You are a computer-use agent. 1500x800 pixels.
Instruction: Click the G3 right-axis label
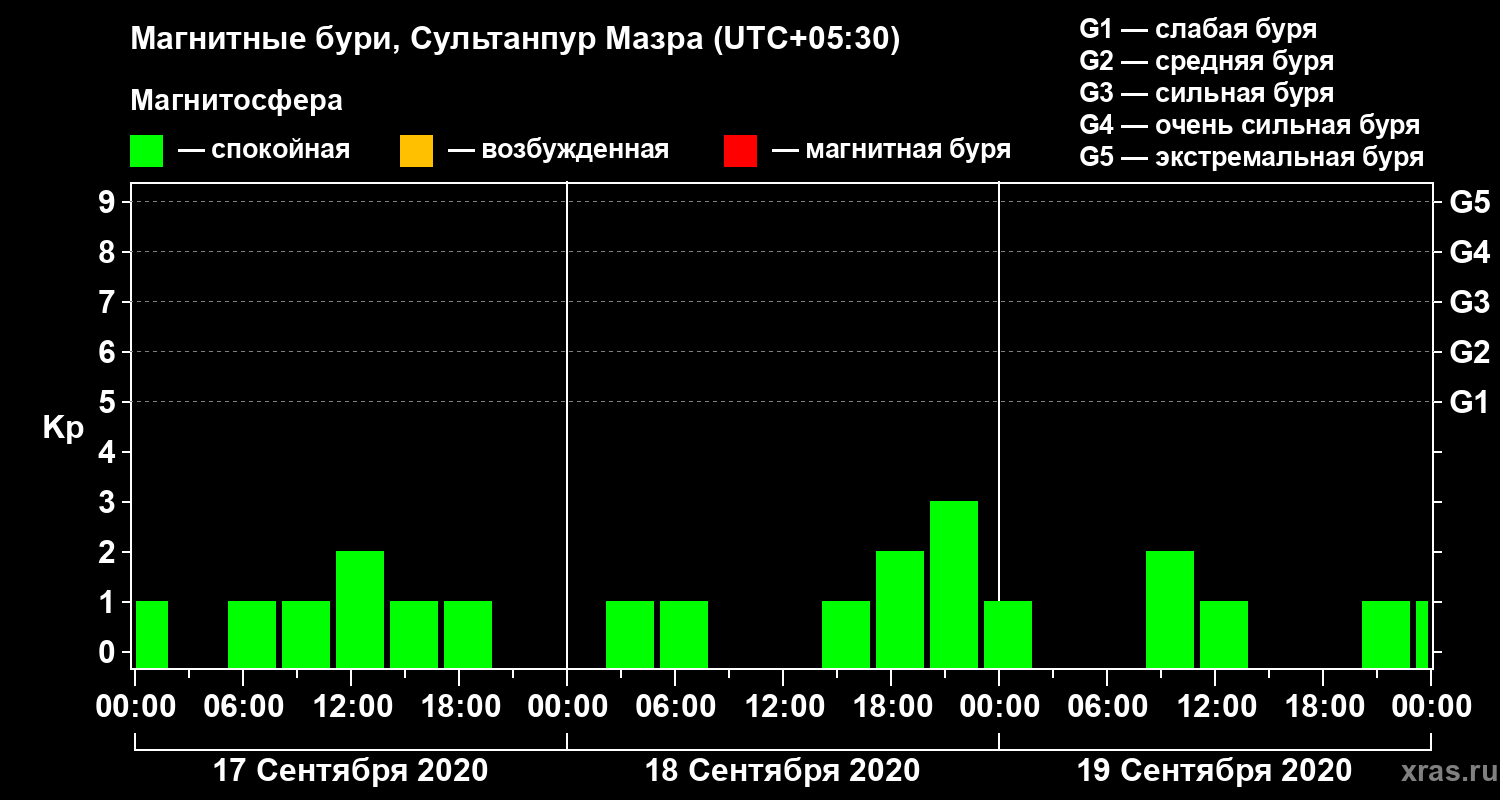(1469, 302)
